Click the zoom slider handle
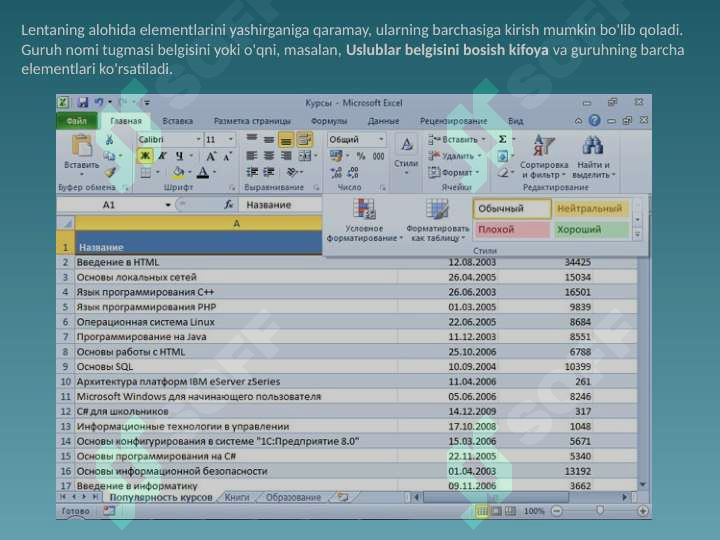The width and height of the screenshot is (720, 540). pos(600,510)
